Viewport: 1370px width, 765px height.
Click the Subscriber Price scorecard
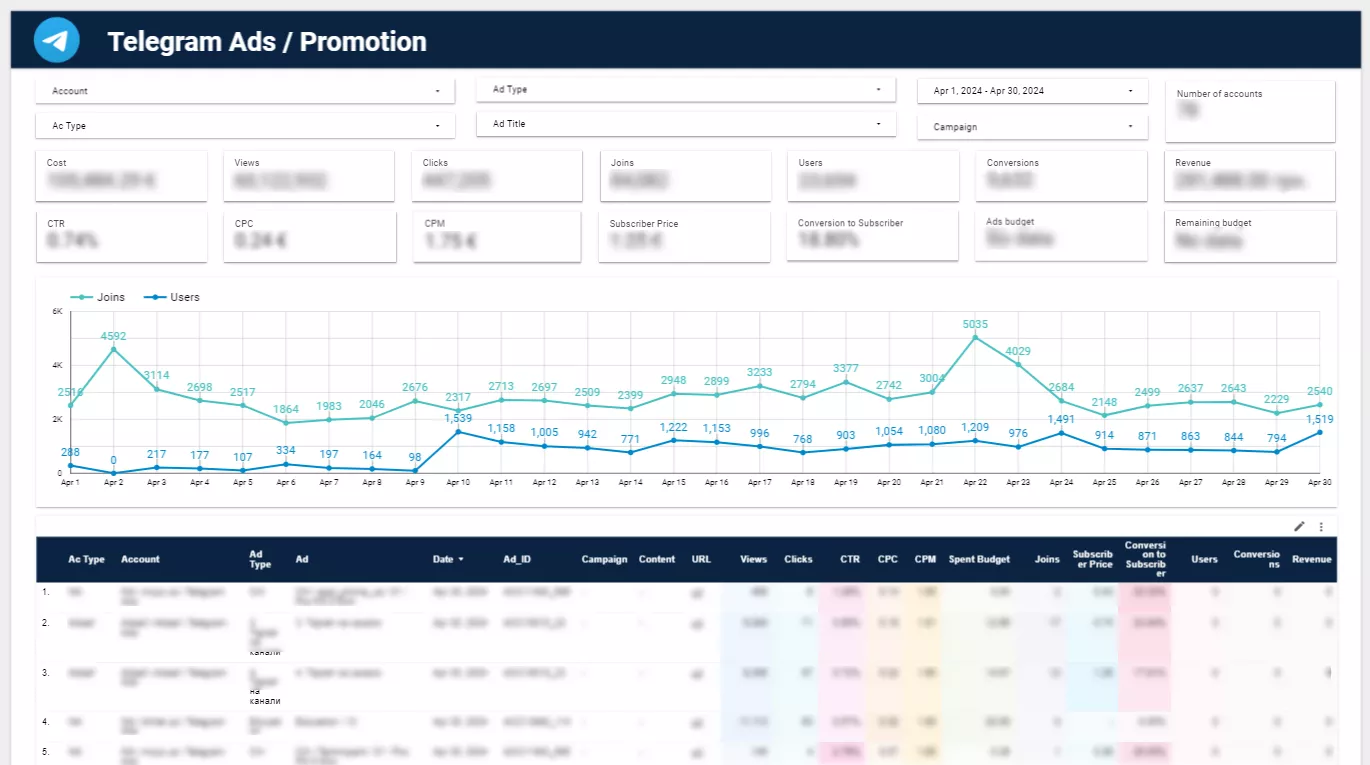click(x=685, y=236)
